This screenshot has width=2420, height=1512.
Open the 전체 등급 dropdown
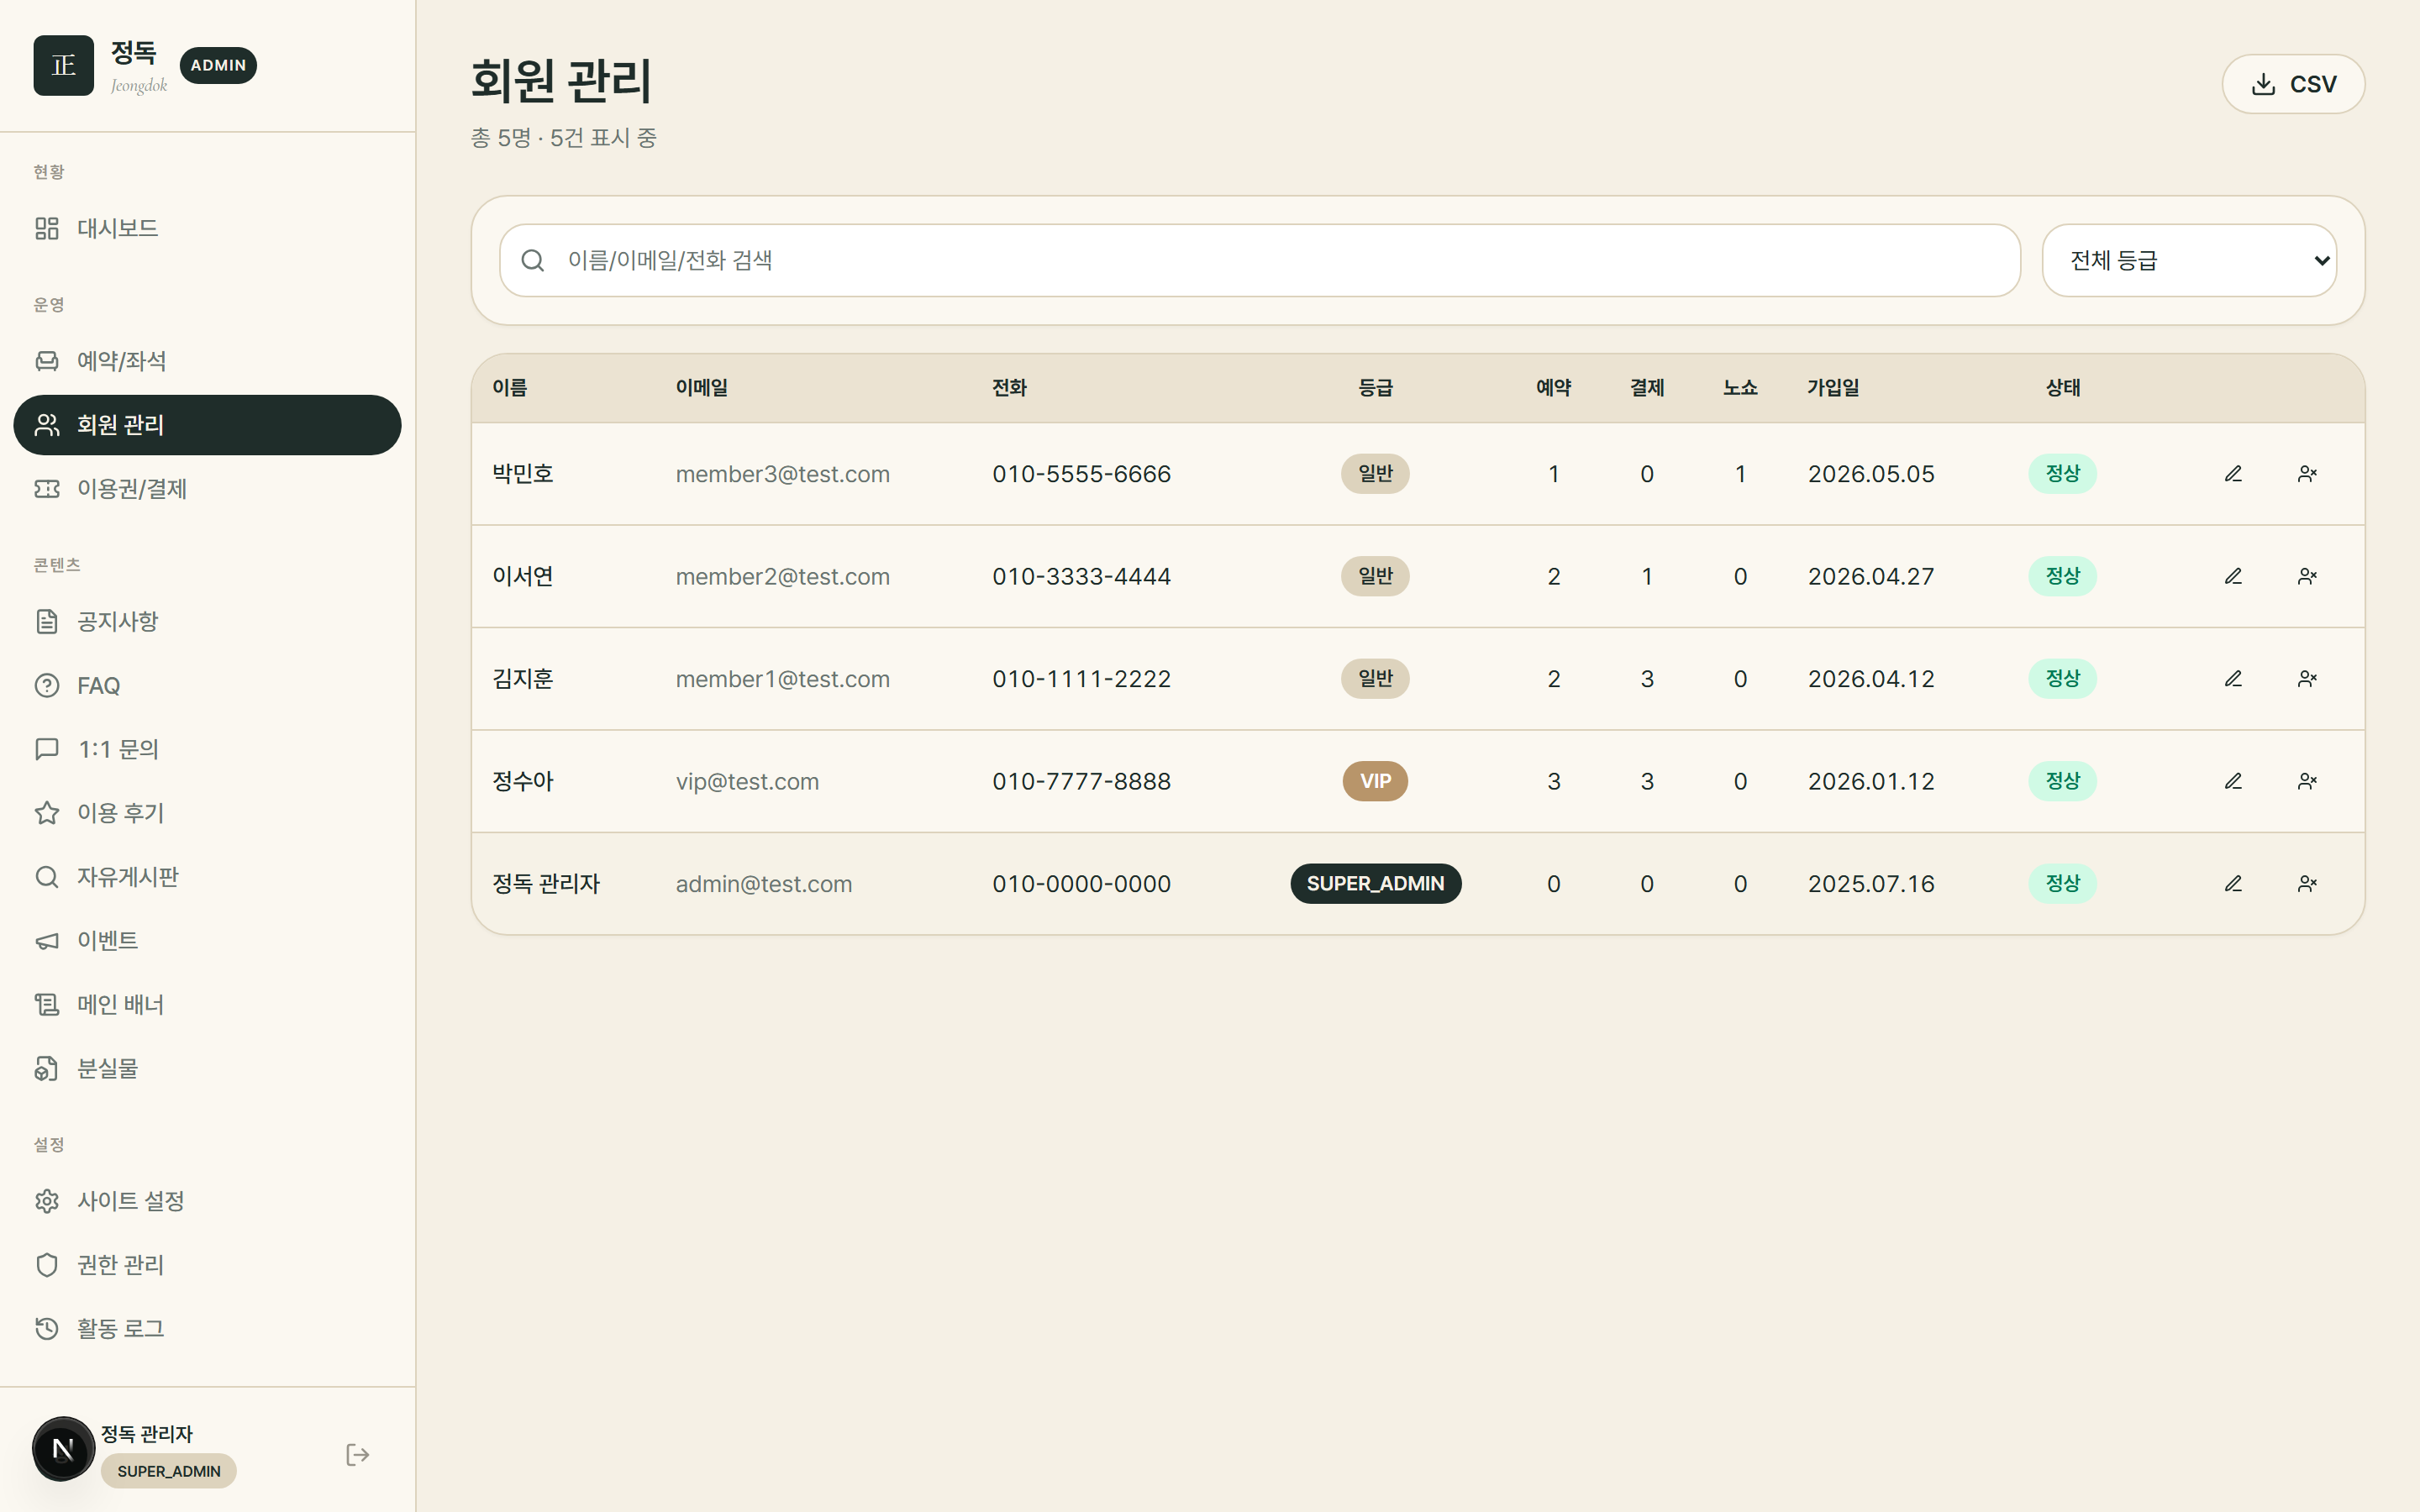click(x=2189, y=260)
